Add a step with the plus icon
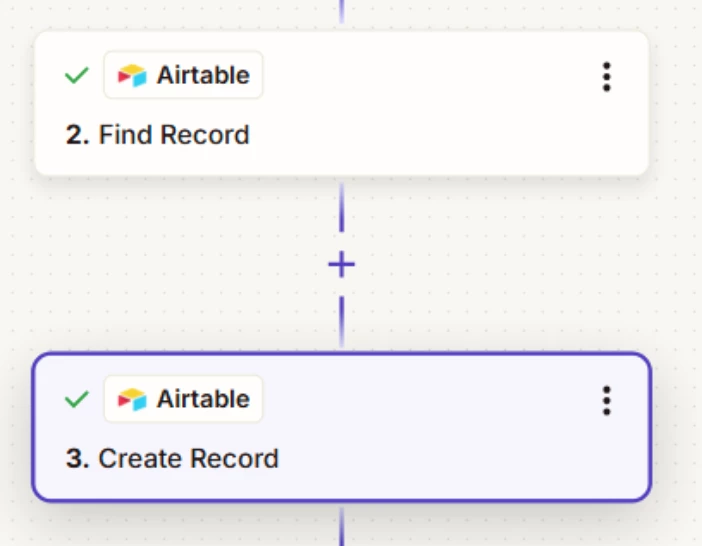The image size is (702, 546). point(342,264)
